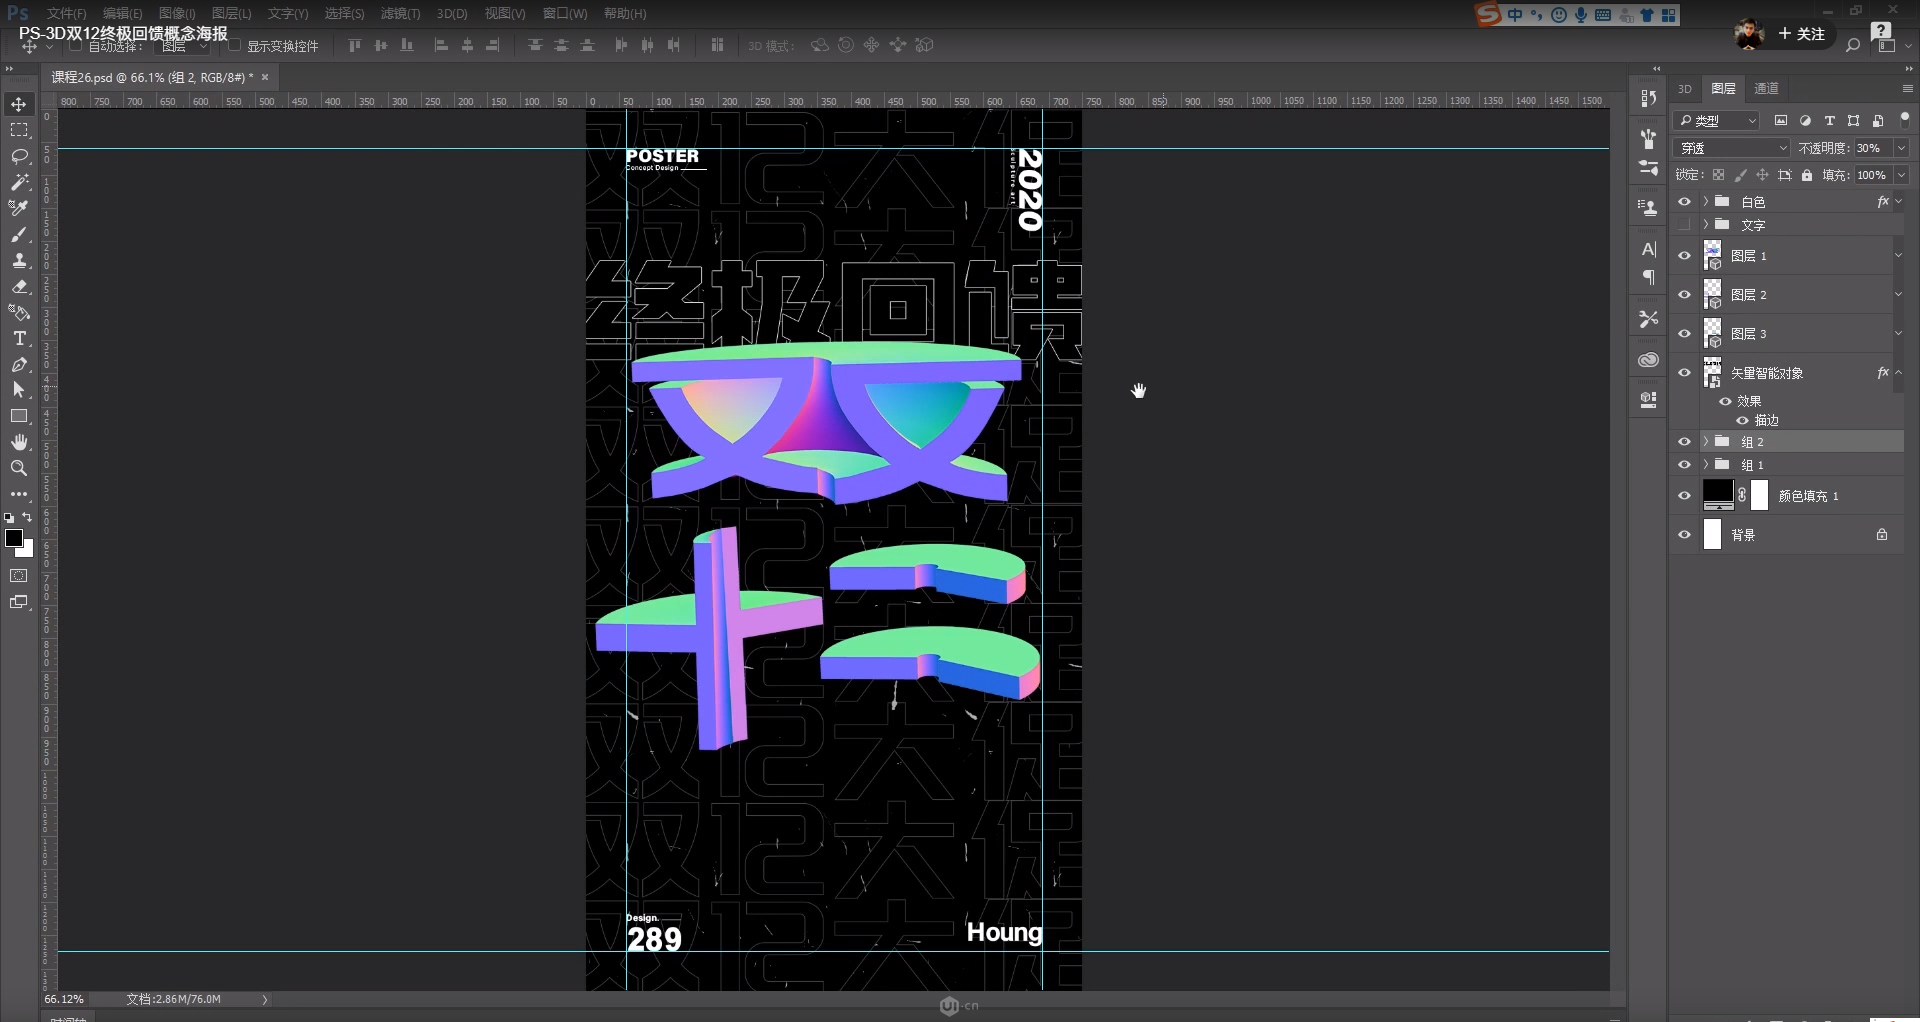Expand the 组 1 group folder

1706,465
